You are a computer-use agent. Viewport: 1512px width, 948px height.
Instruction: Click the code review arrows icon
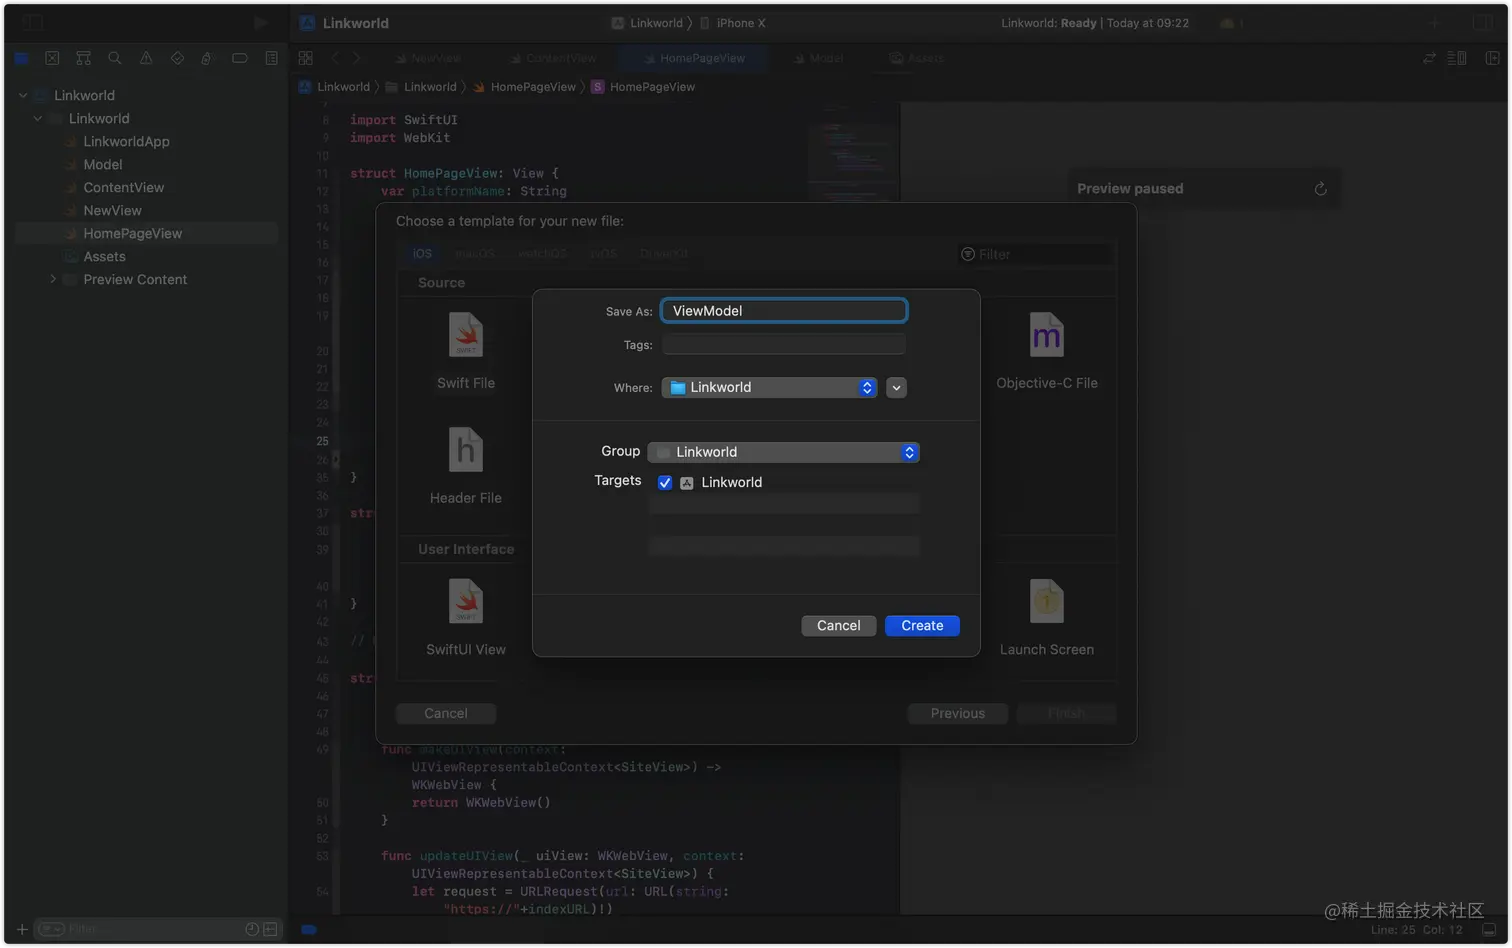pyautogui.click(x=1429, y=58)
